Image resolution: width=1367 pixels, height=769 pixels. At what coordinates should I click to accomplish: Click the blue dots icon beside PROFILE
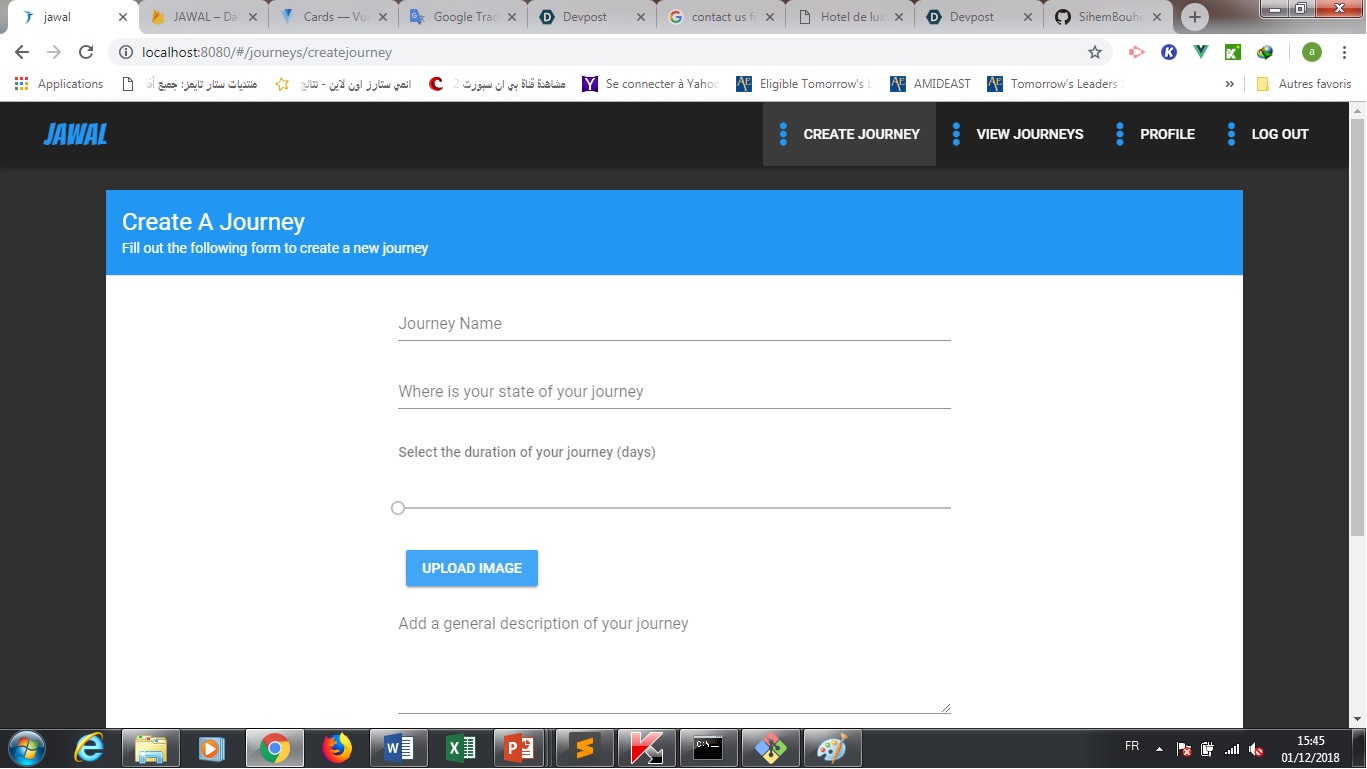click(1118, 134)
